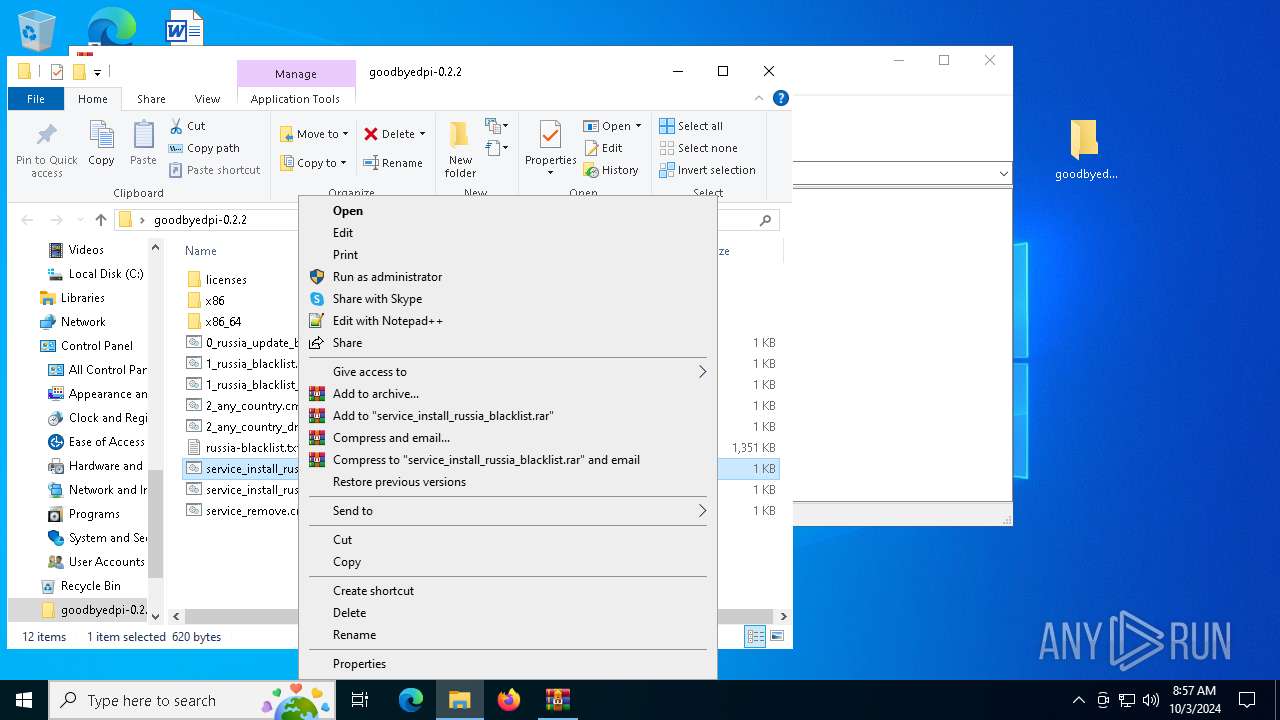Viewport: 1280px width, 720px height.
Task: Show hidden system tray icons chevron
Action: 1078,700
